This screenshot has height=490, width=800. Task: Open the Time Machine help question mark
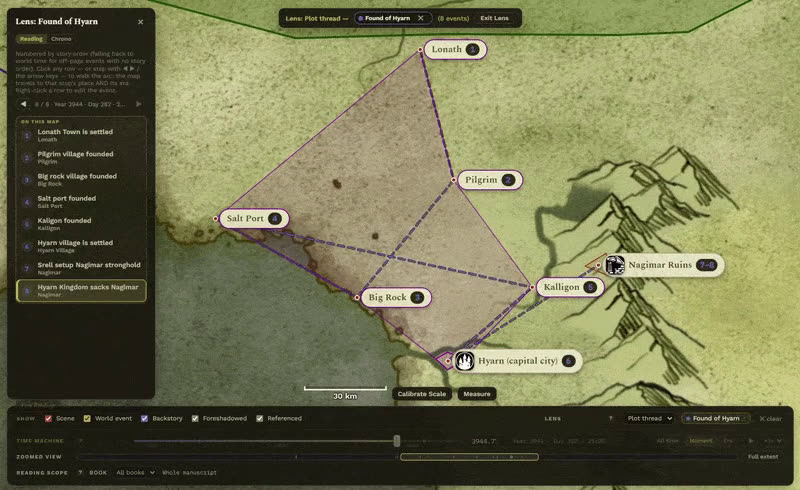click(x=81, y=441)
